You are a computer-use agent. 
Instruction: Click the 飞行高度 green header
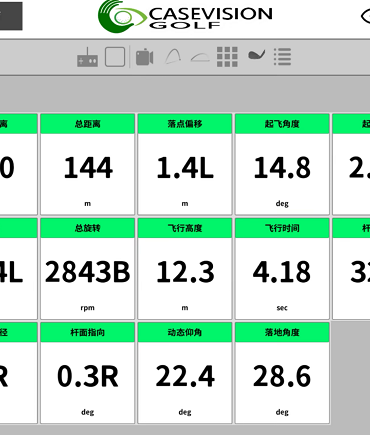185,228
